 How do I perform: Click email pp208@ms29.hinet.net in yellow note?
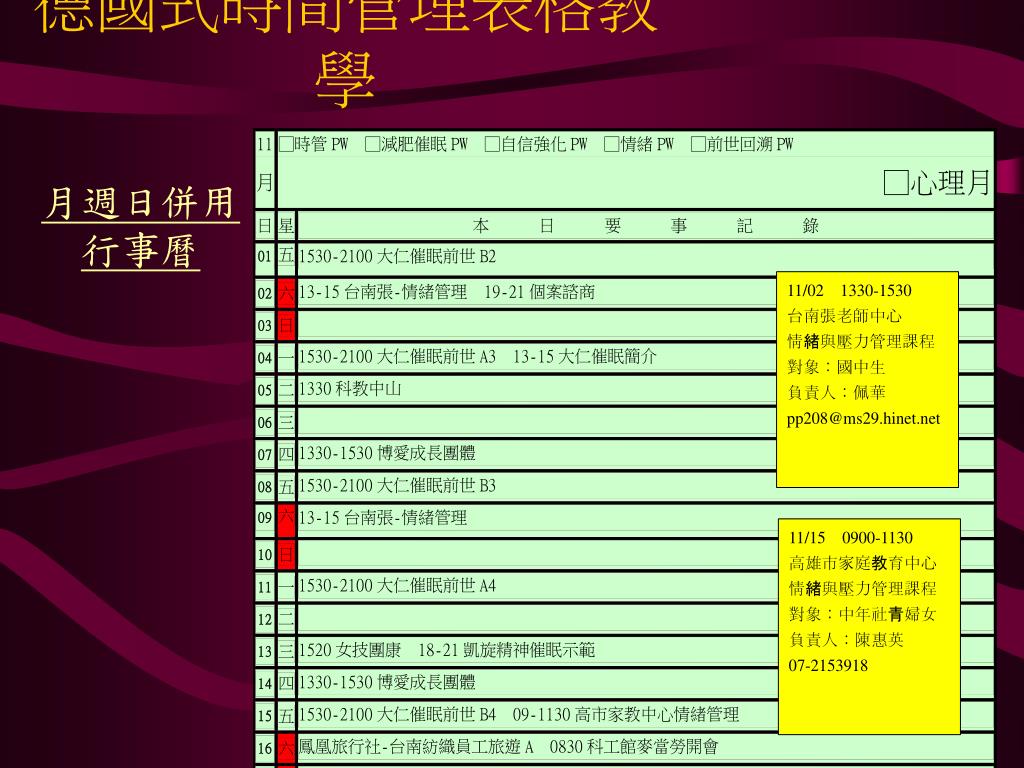[x=863, y=419]
